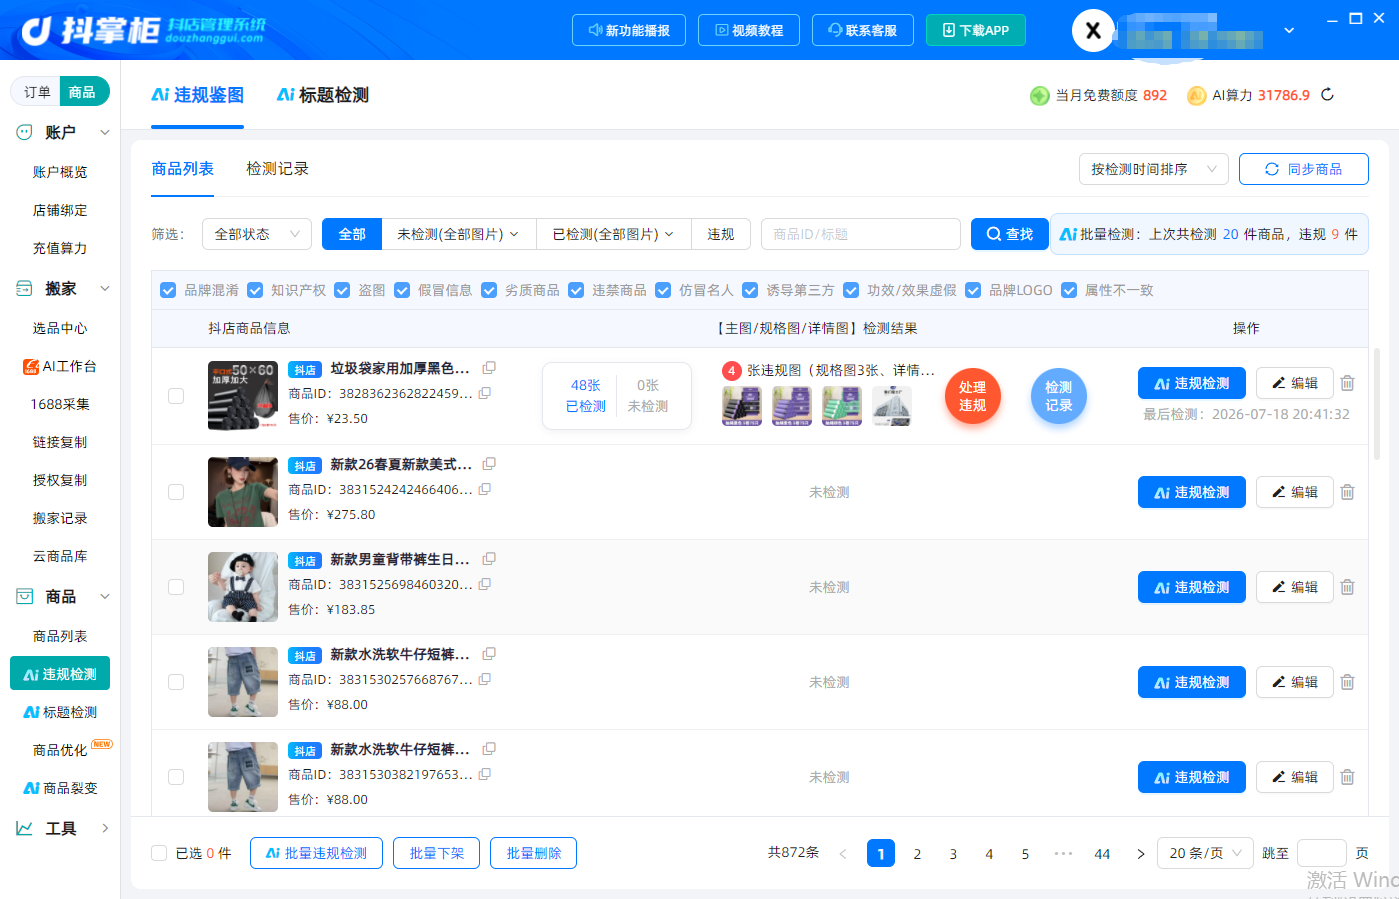Image resolution: width=1399 pixels, height=899 pixels.
Task: Delete the 垃圾袋家用加厚黑色 product via trash icon
Action: coord(1347,383)
